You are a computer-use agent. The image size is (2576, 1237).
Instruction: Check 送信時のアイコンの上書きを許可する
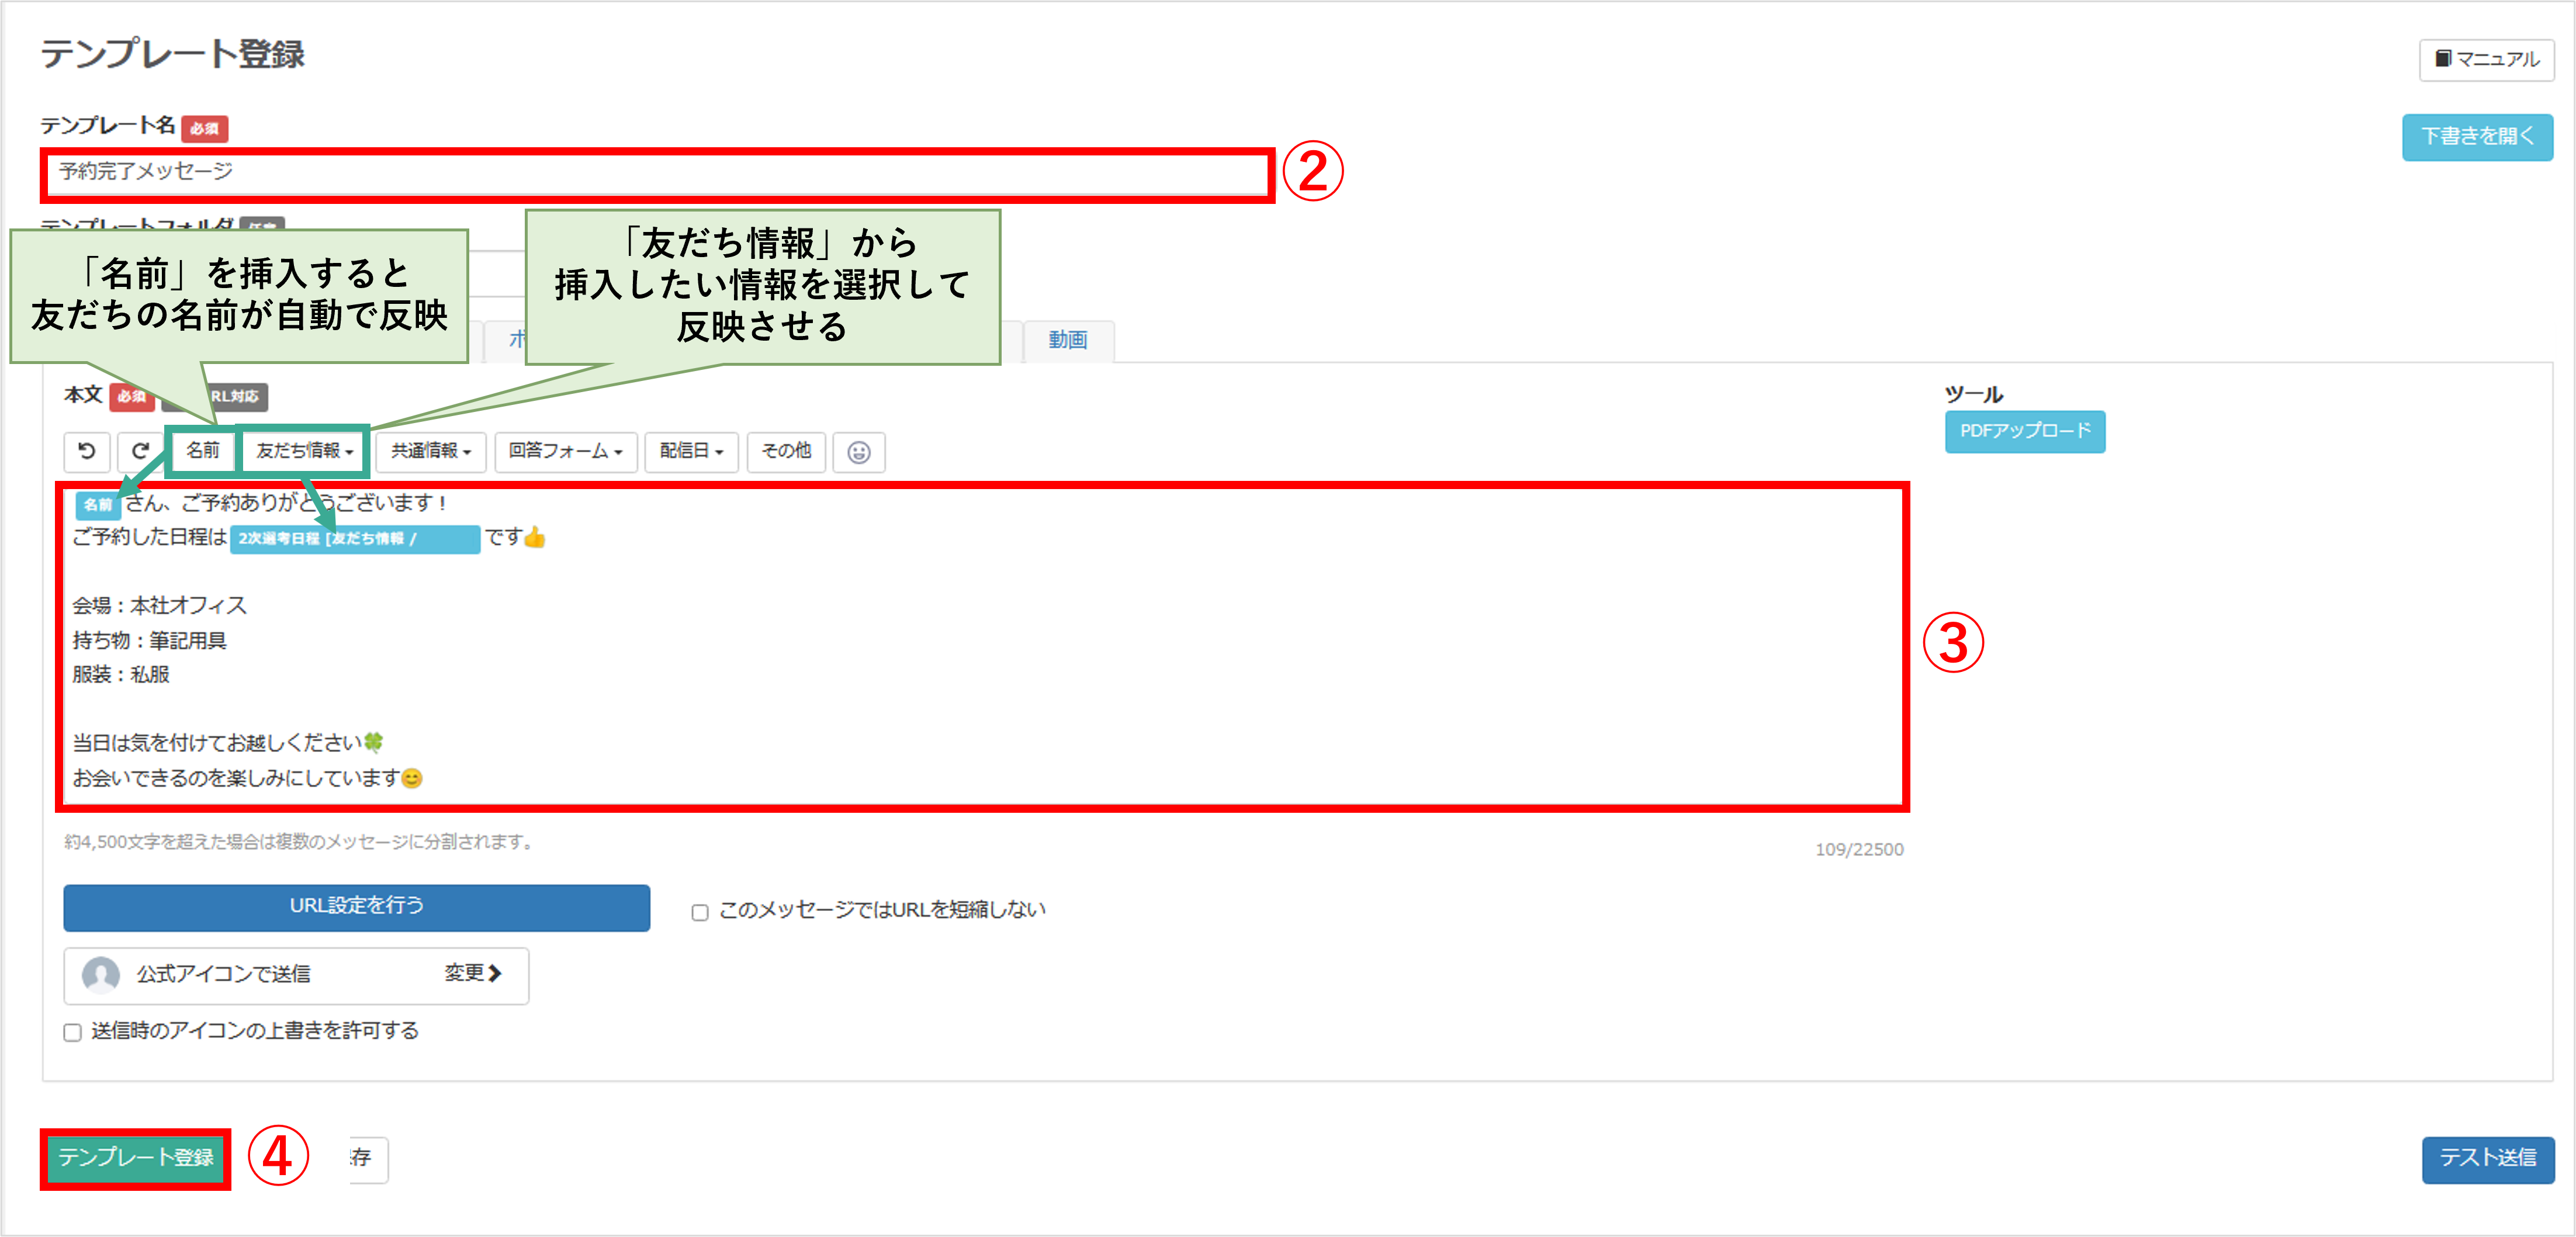tap(72, 1032)
